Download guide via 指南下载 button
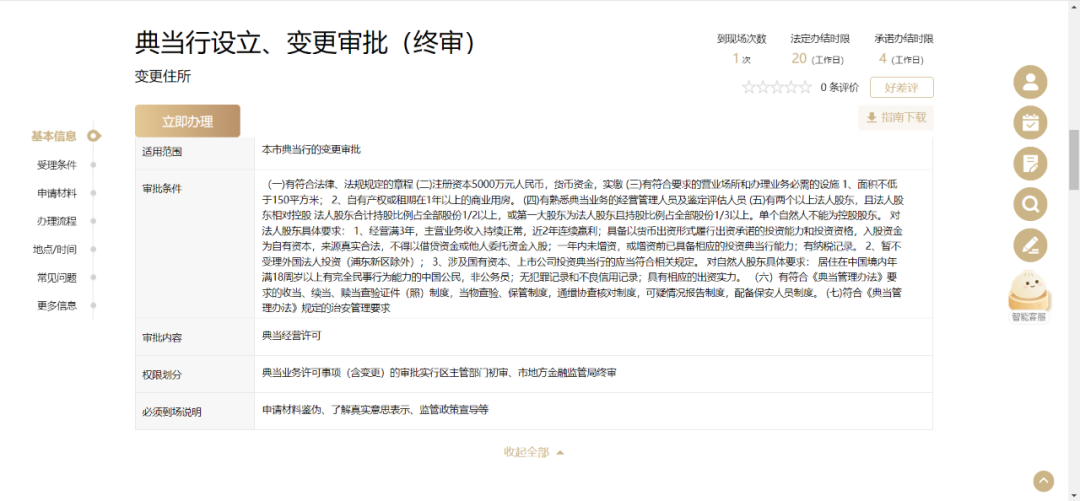Image resolution: width=1080 pixels, height=501 pixels. click(895, 118)
